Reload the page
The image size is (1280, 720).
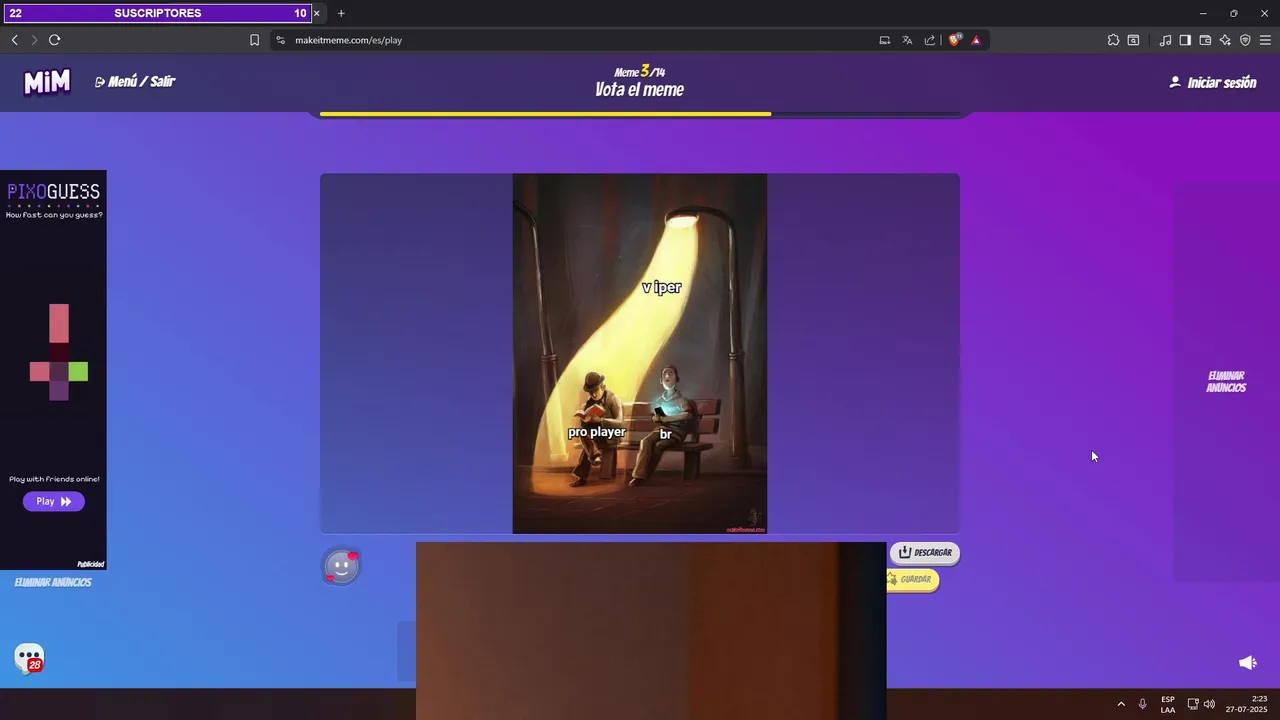pyautogui.click(x=55, y=40)
